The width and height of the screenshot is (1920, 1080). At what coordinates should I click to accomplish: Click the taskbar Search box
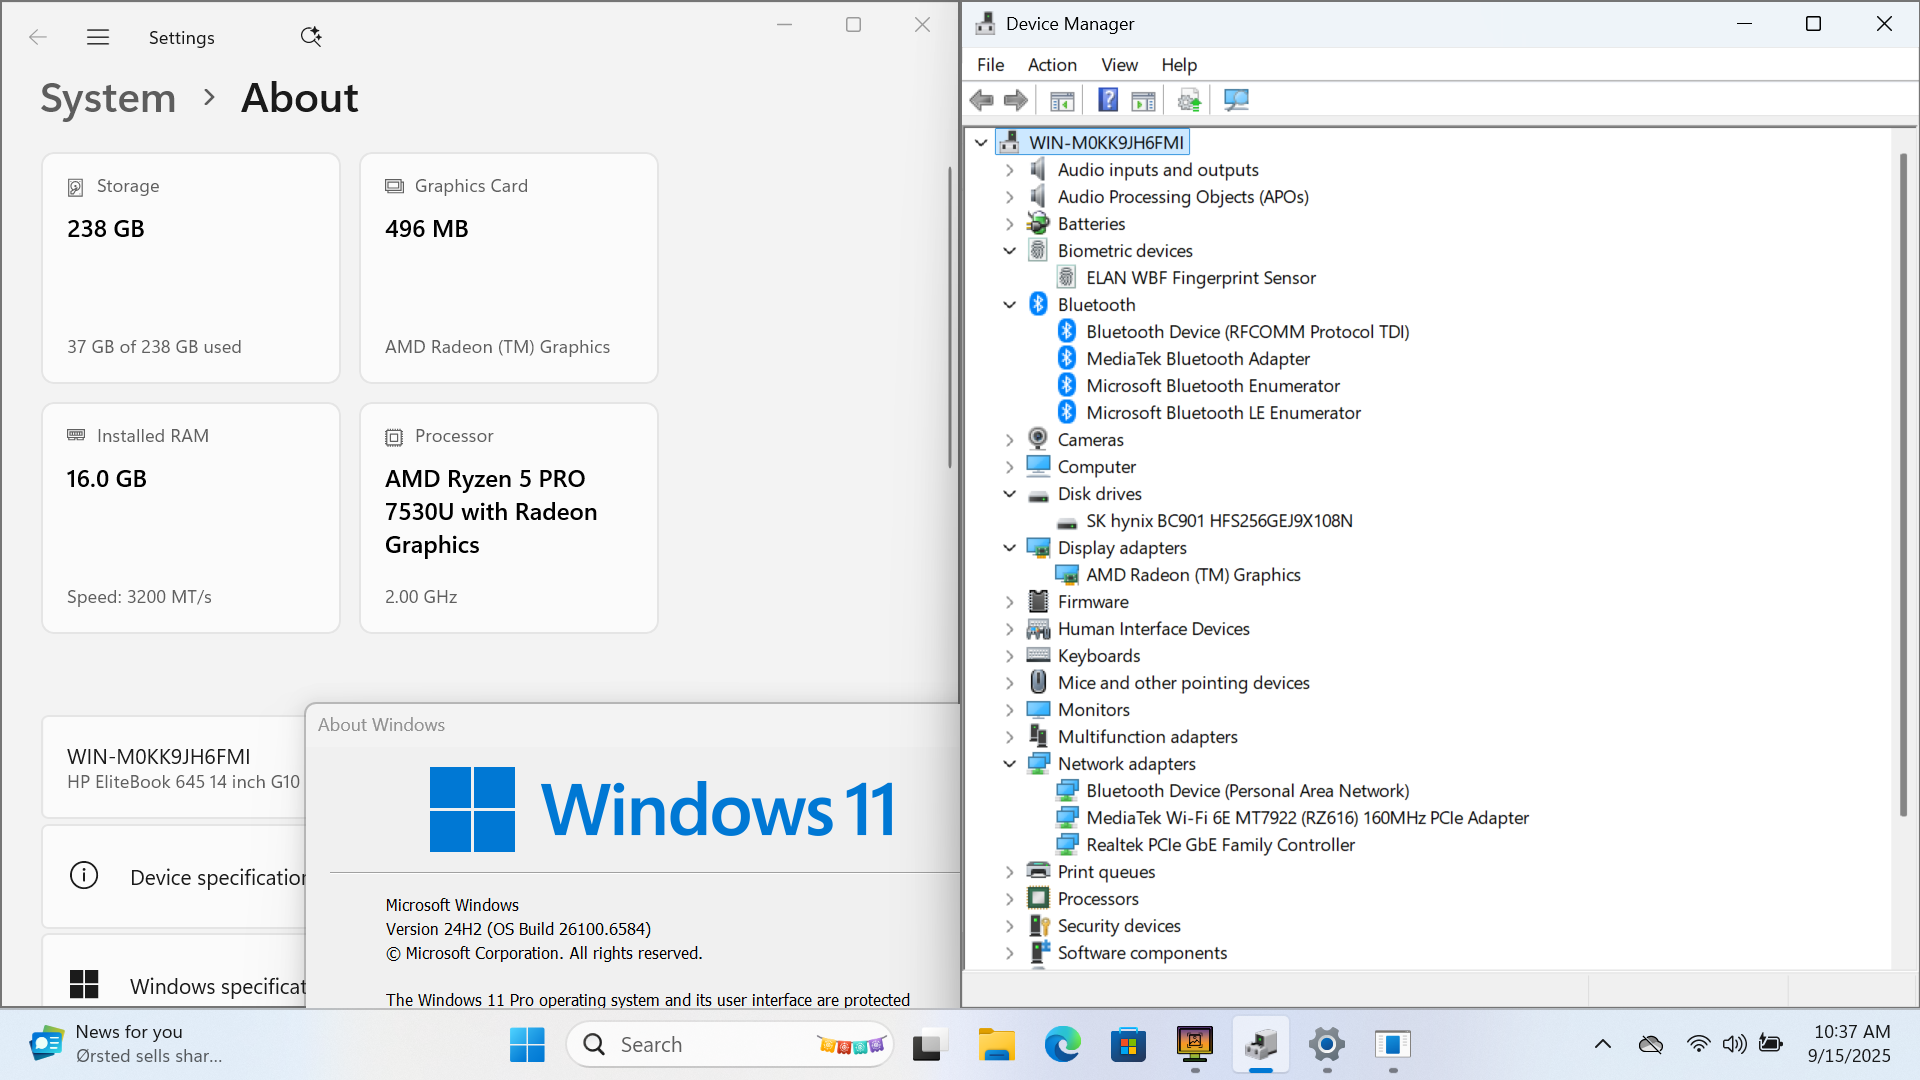coord(730,1045)
